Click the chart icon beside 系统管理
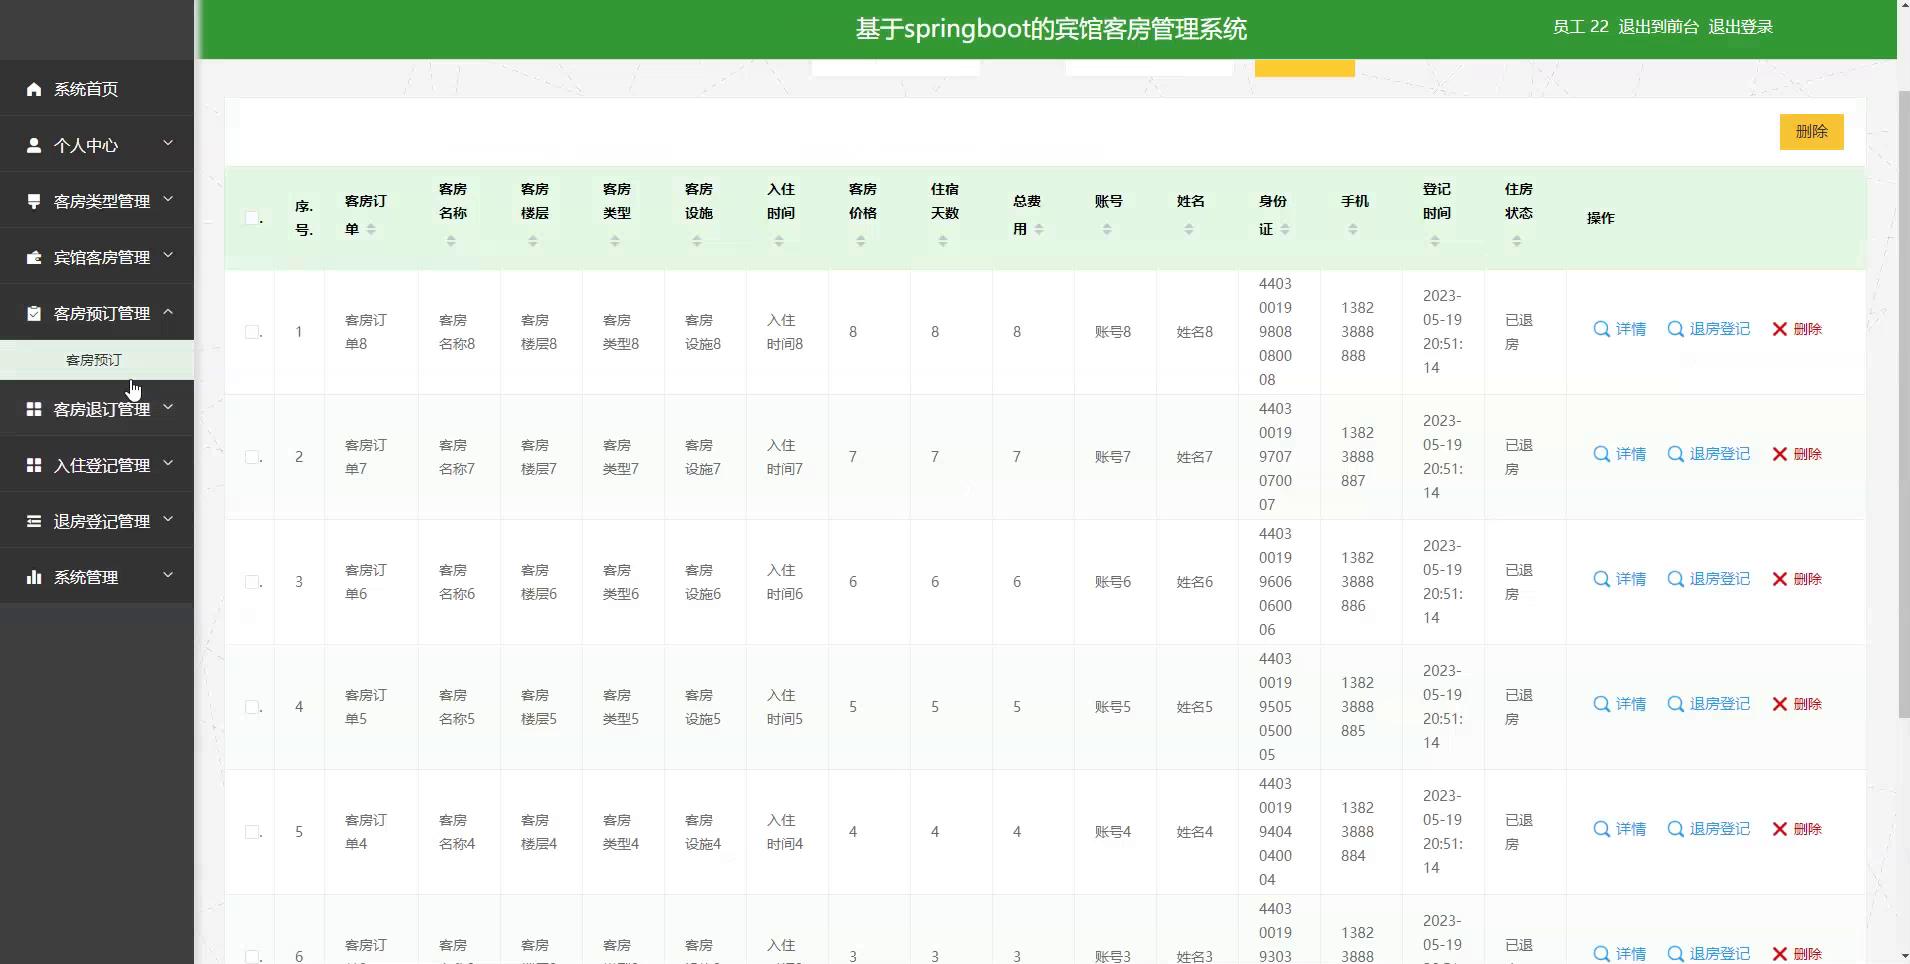Image resolution: width=1910 pixels, height=964 pixels. (x=34, y=577)
